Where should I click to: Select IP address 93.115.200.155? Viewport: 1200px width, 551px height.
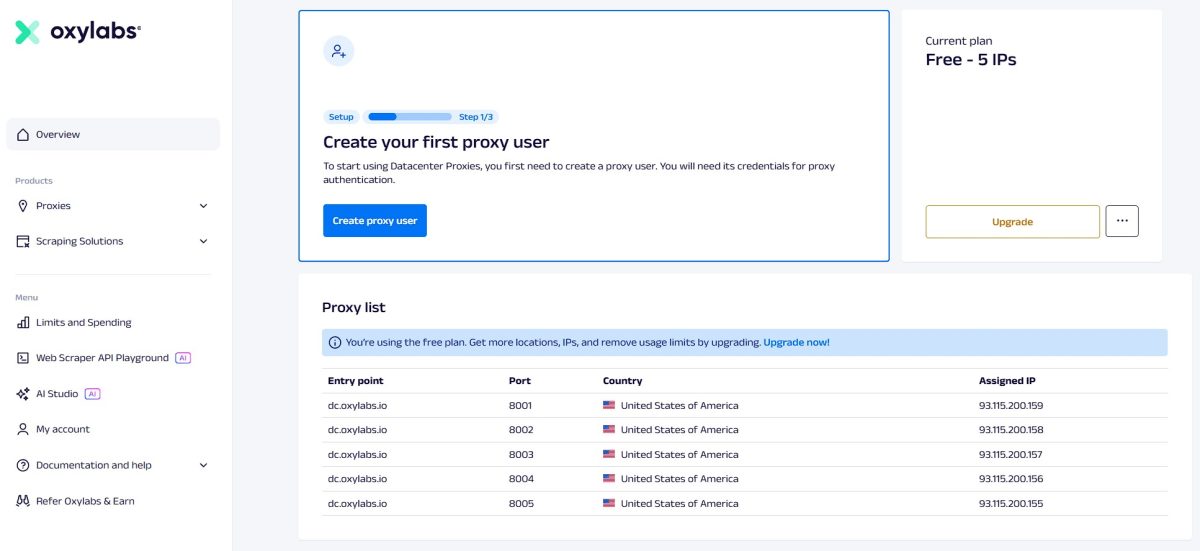click(1011, 503)
